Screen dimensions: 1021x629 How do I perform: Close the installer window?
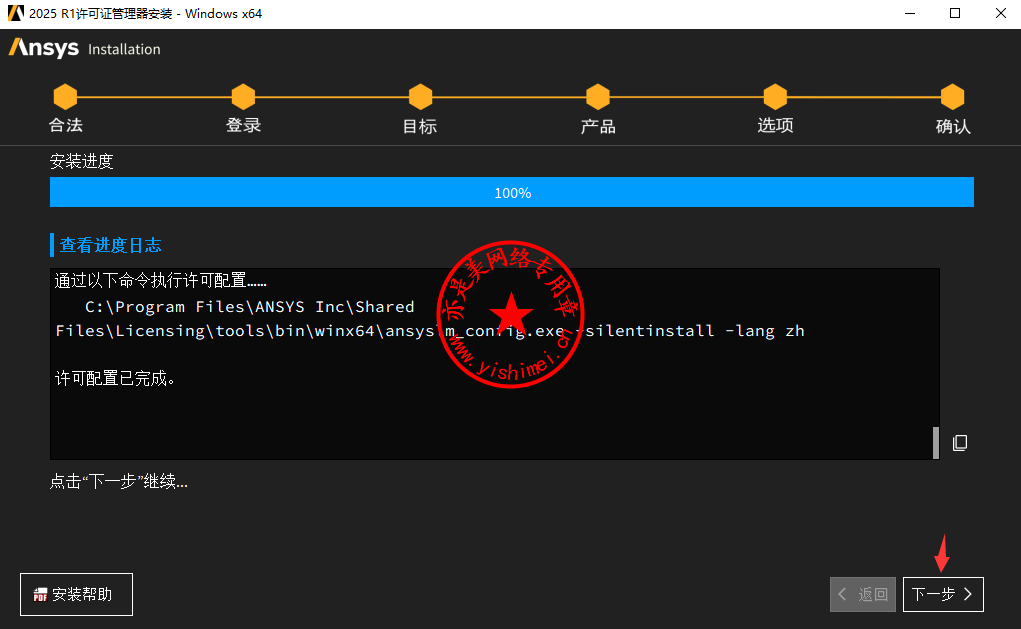1001,14
